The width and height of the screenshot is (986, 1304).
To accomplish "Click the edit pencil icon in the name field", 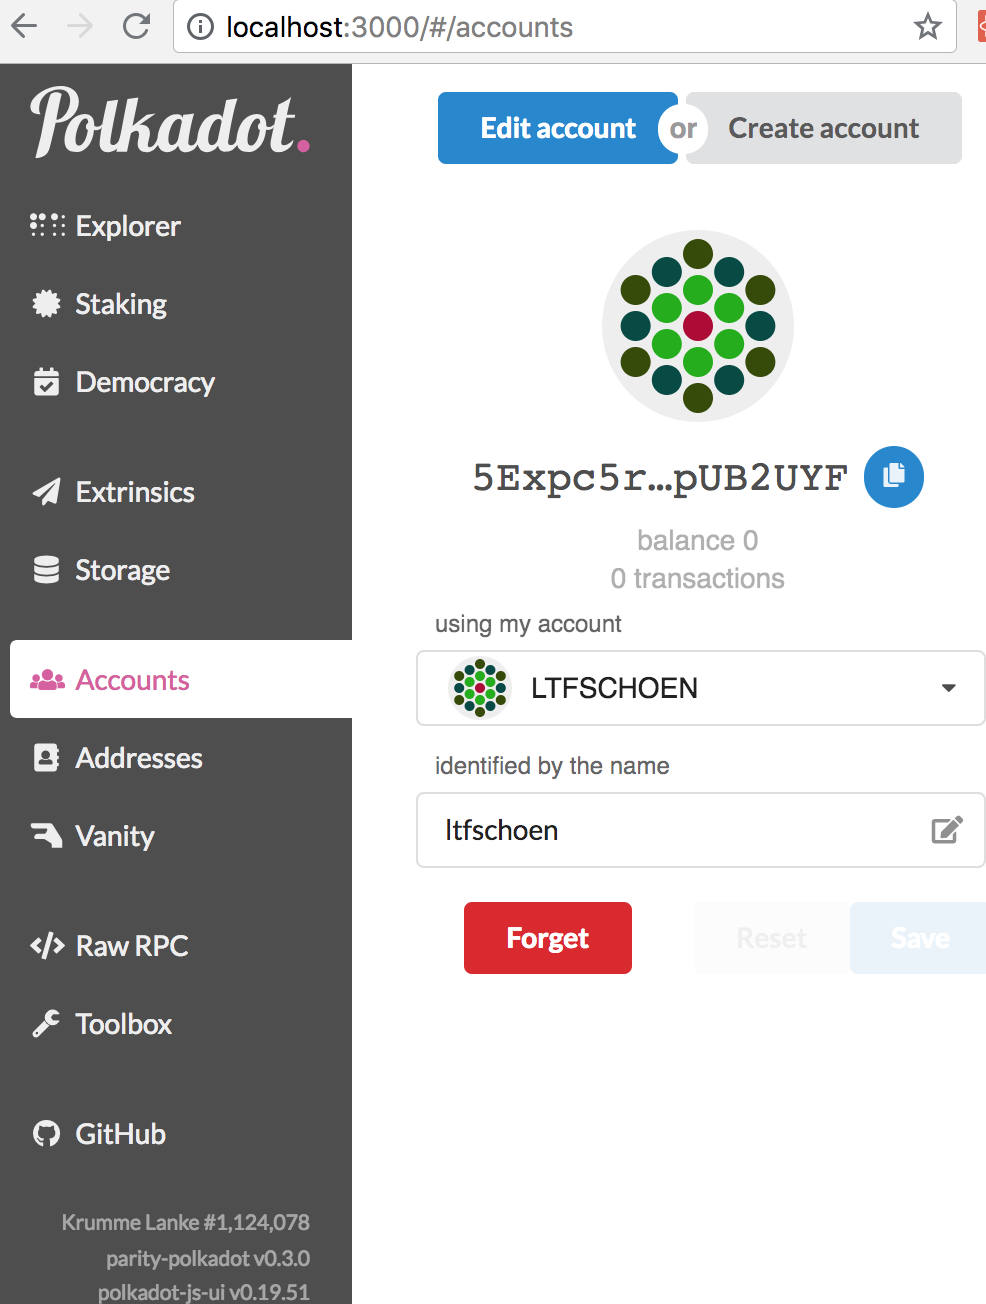I will click(x=946, y=830).
